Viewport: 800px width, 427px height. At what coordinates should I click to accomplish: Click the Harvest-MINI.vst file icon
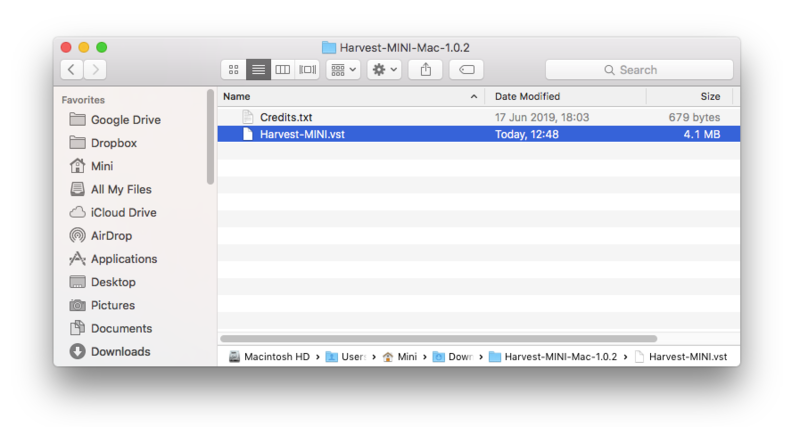pos(248,134)
